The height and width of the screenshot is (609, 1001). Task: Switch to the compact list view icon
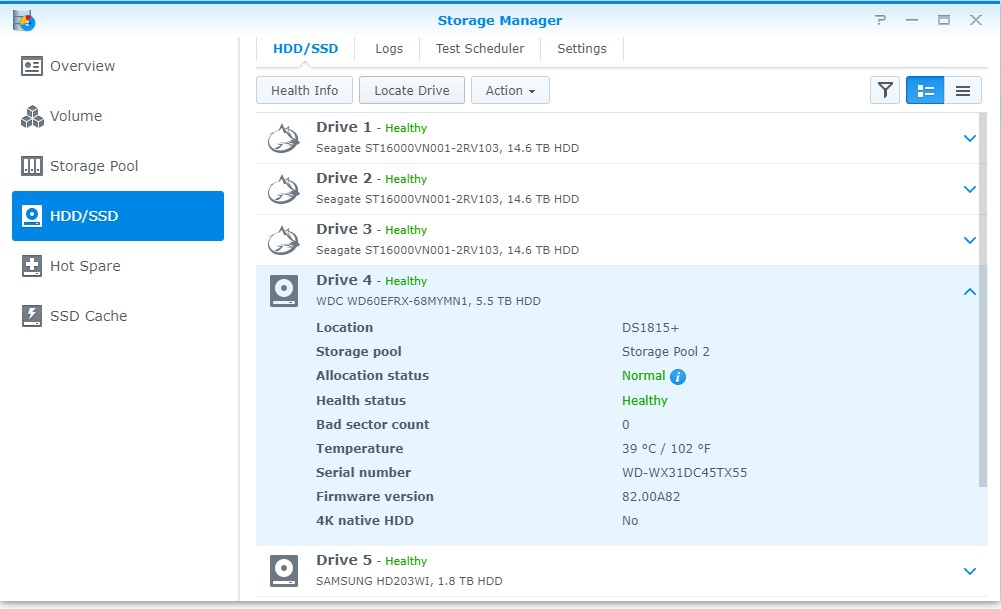pos(963,90)
